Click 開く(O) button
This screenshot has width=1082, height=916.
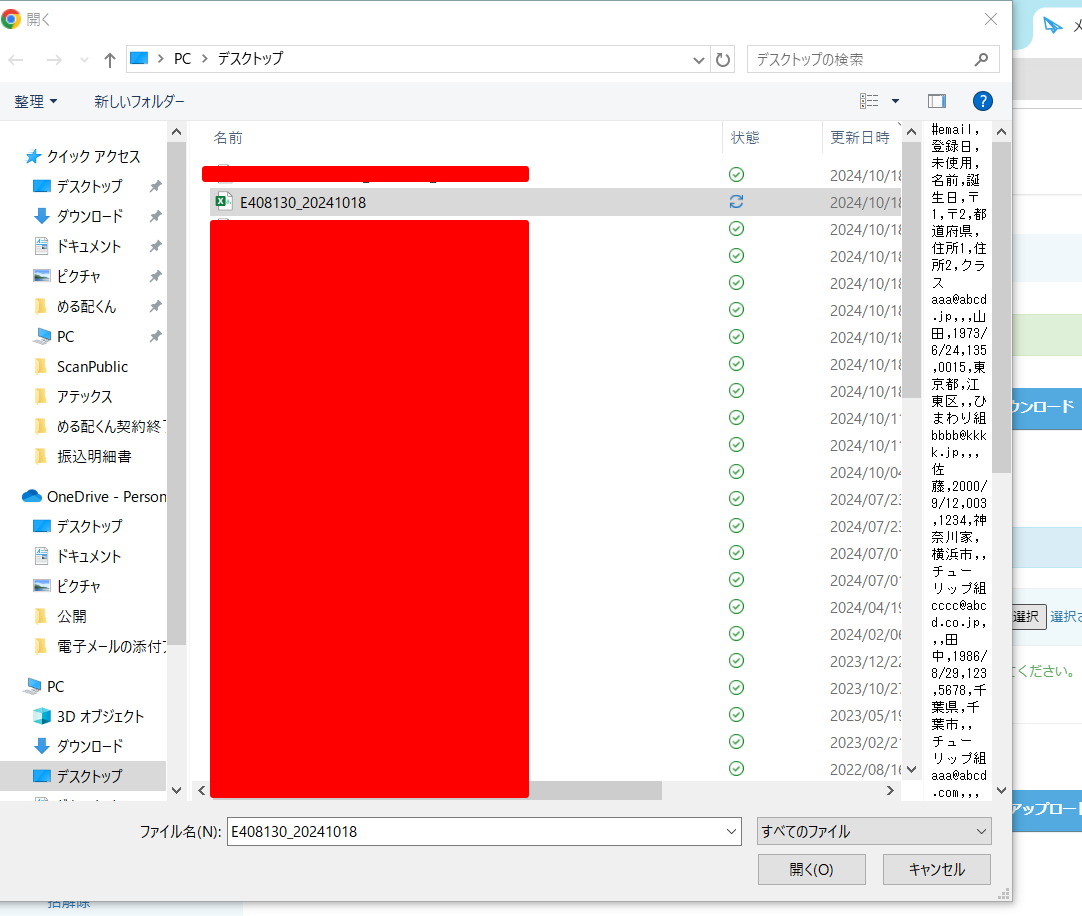[812, 870]
